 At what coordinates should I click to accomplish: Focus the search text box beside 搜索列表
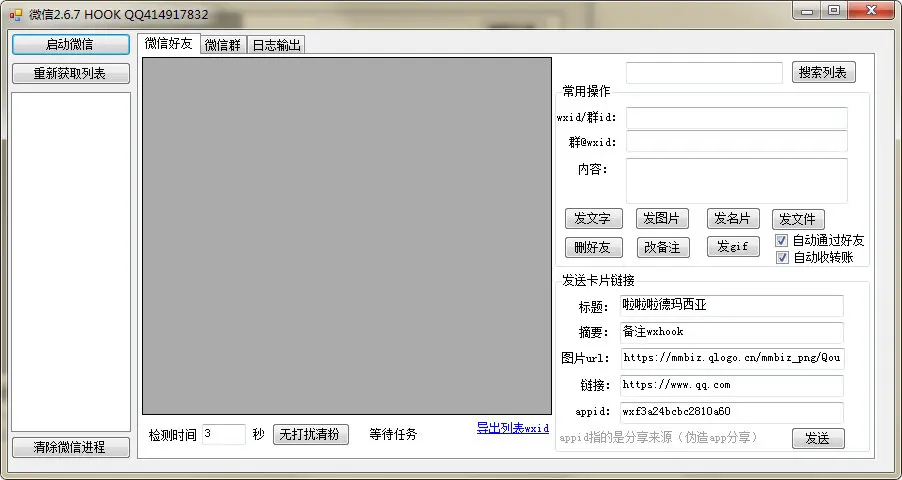(x=704, y=73)
